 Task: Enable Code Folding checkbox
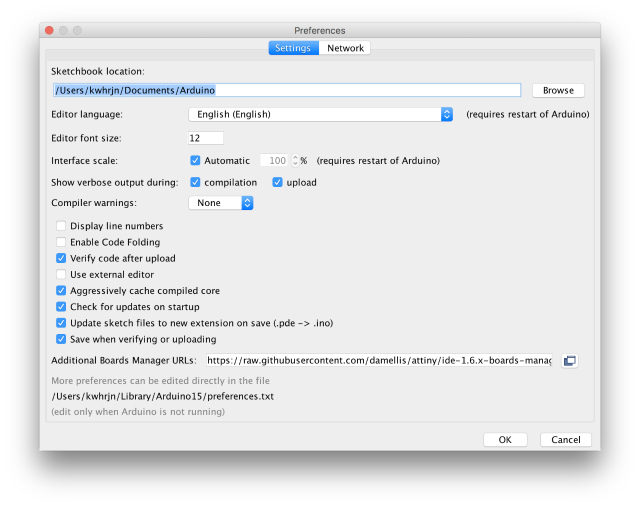pos(61,242)
